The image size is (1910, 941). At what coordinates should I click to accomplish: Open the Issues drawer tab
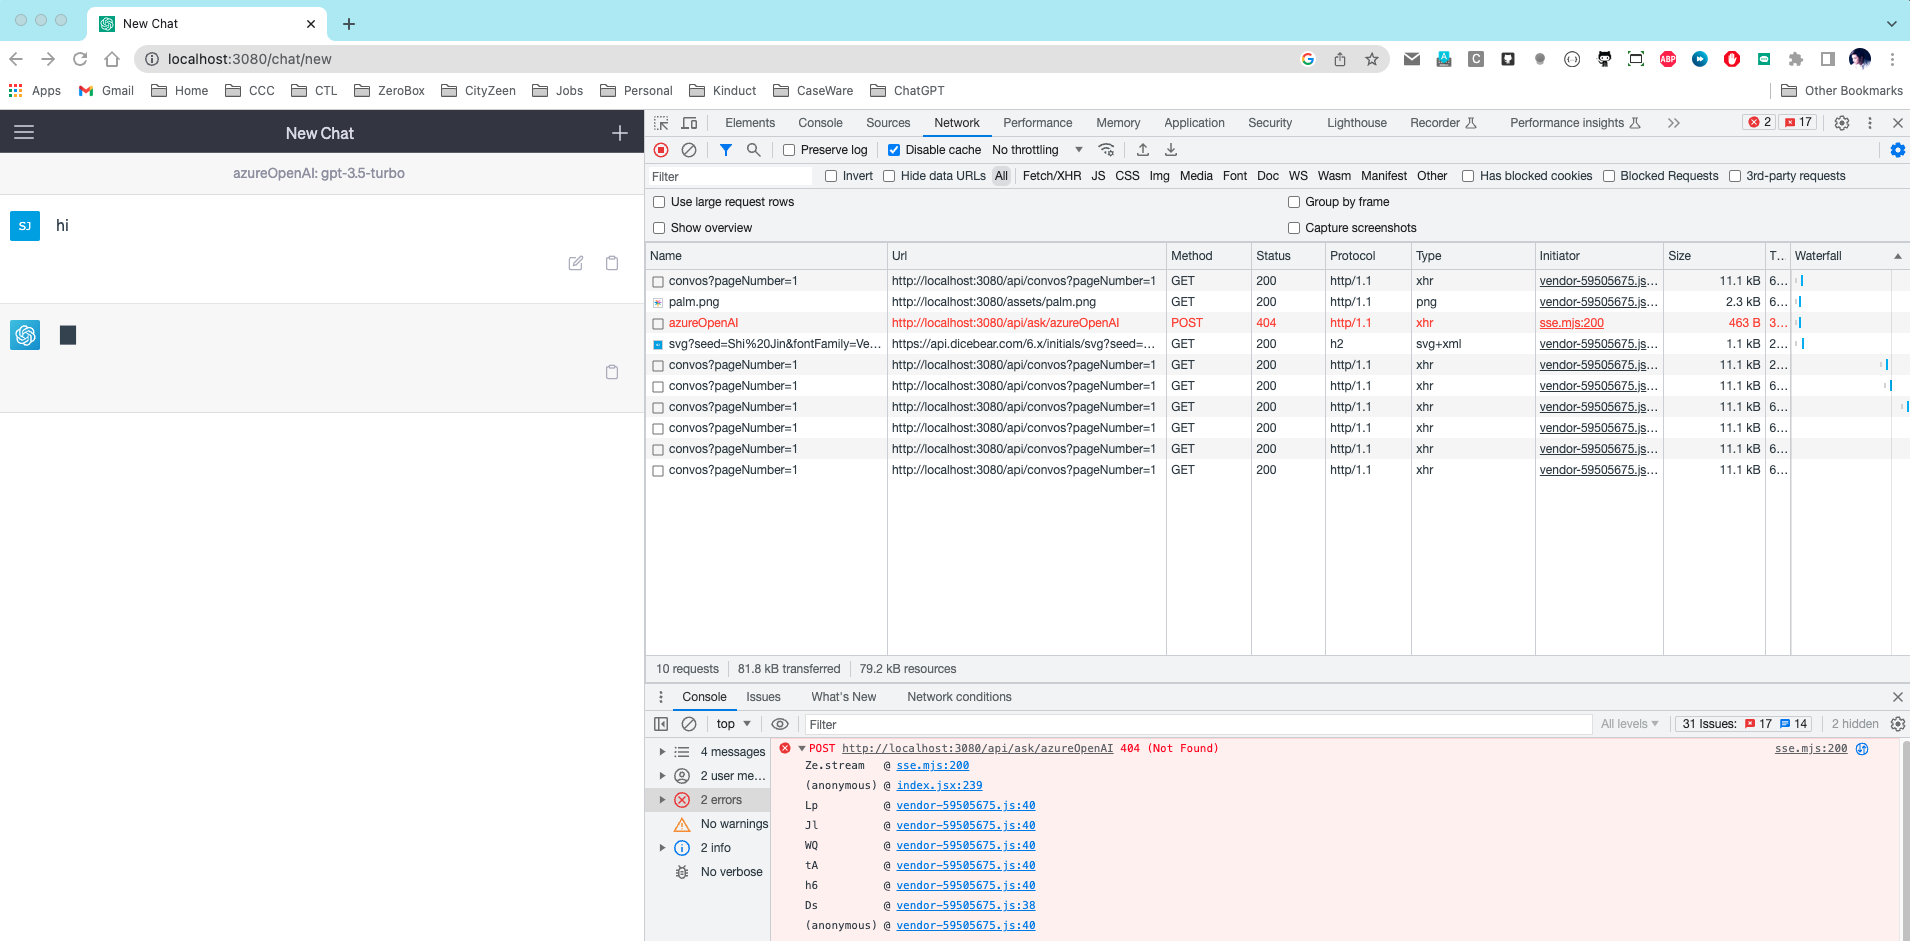point(763,696)
